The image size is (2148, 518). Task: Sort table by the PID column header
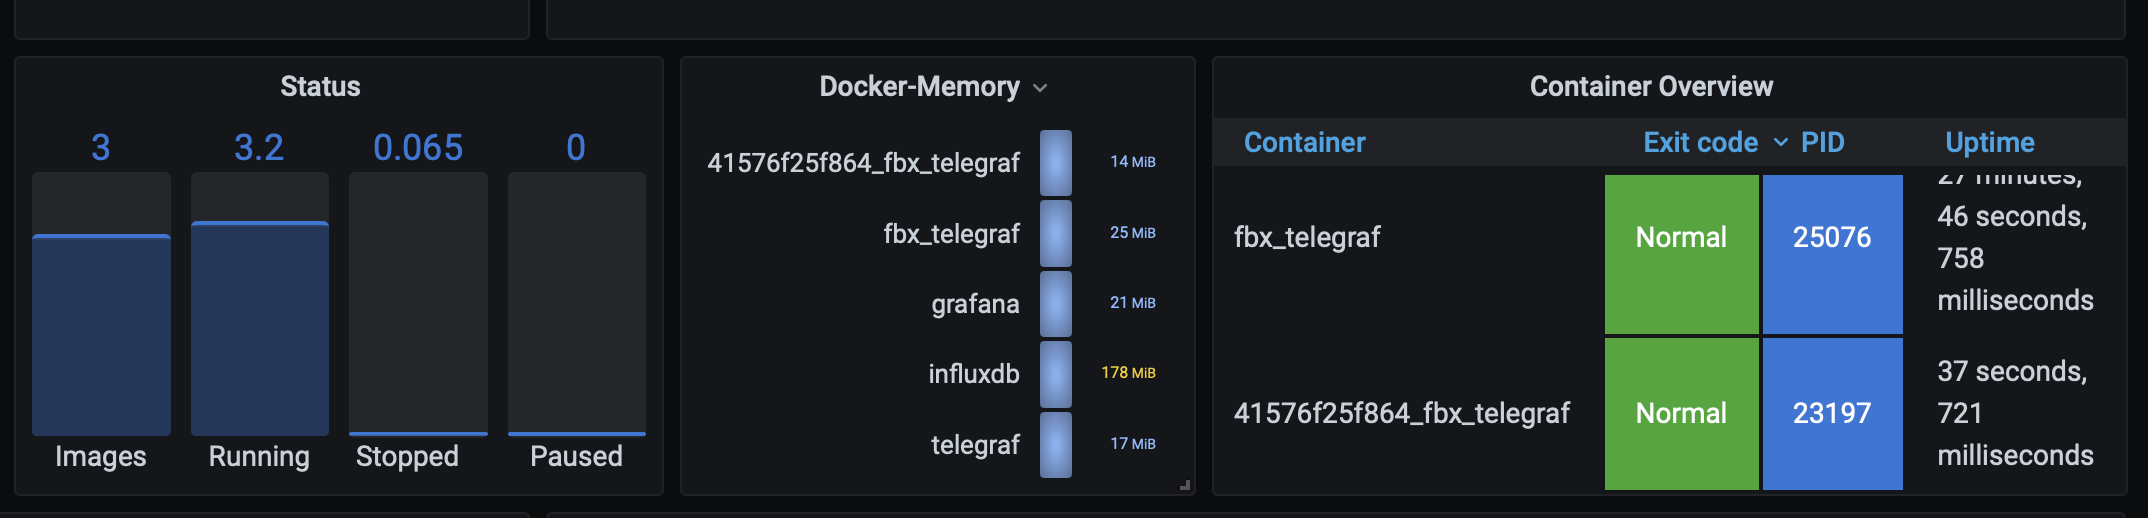pyautogui.click(x=1823, y=143)
